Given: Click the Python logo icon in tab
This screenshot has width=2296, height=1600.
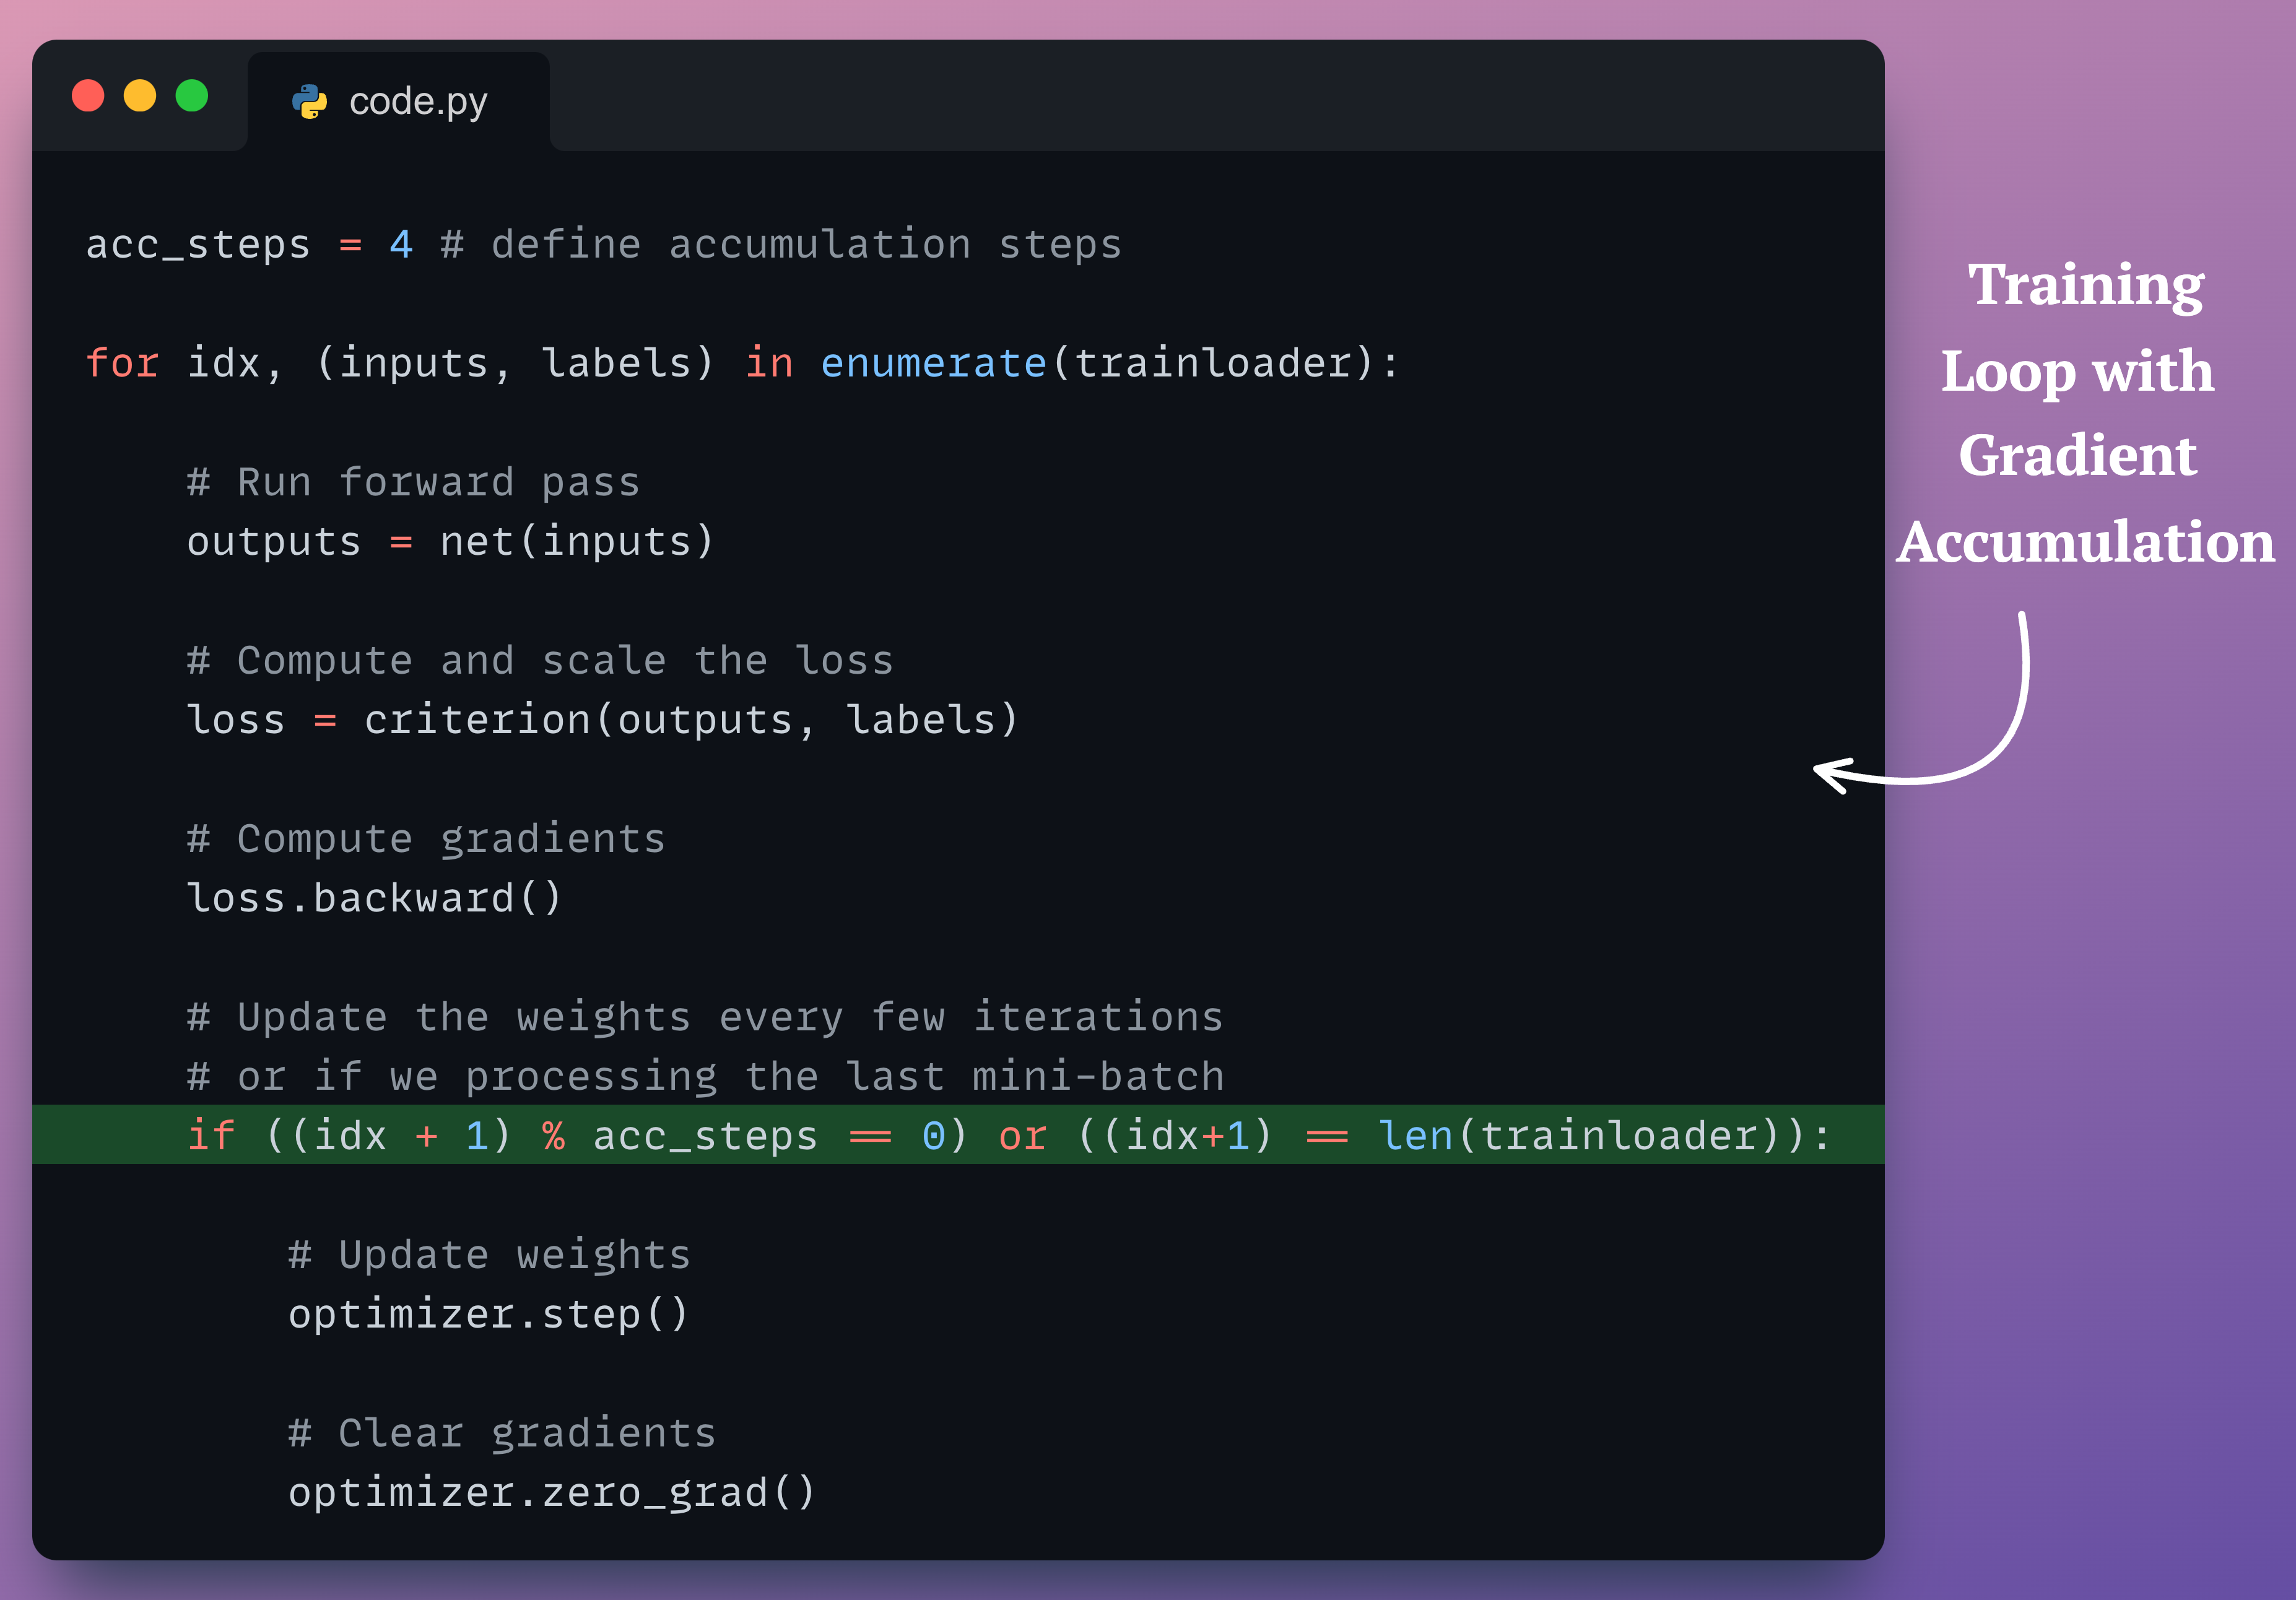Looking at the screenshot, I should coord(309,101).
